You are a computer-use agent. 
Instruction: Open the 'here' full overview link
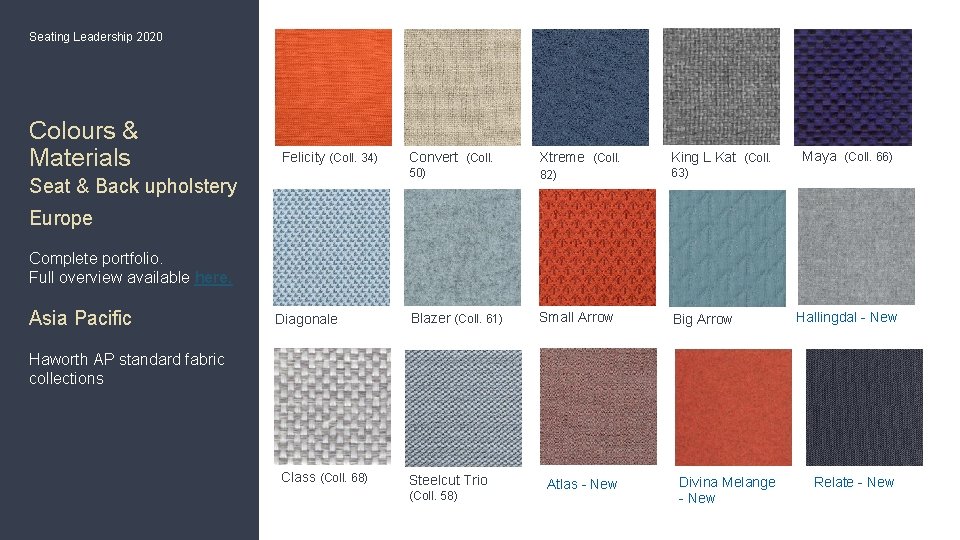click(x=213, y=278)
